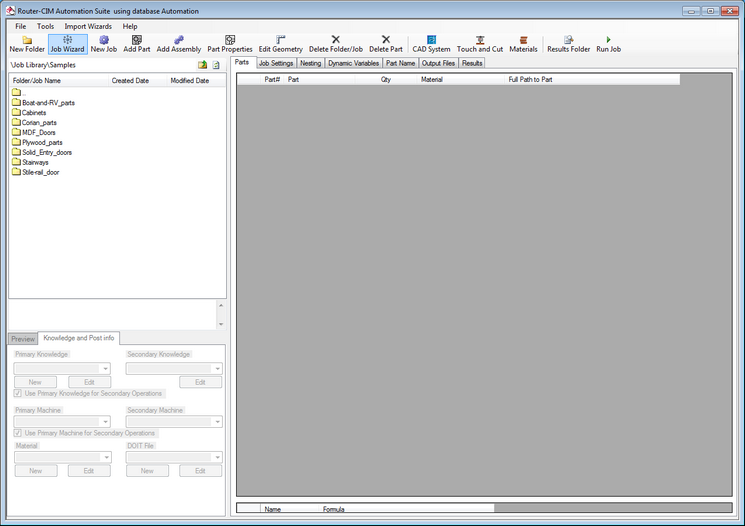Screen dimensions: 745x526
Task: Select the parent folder (..) entry
Action: 19,93
